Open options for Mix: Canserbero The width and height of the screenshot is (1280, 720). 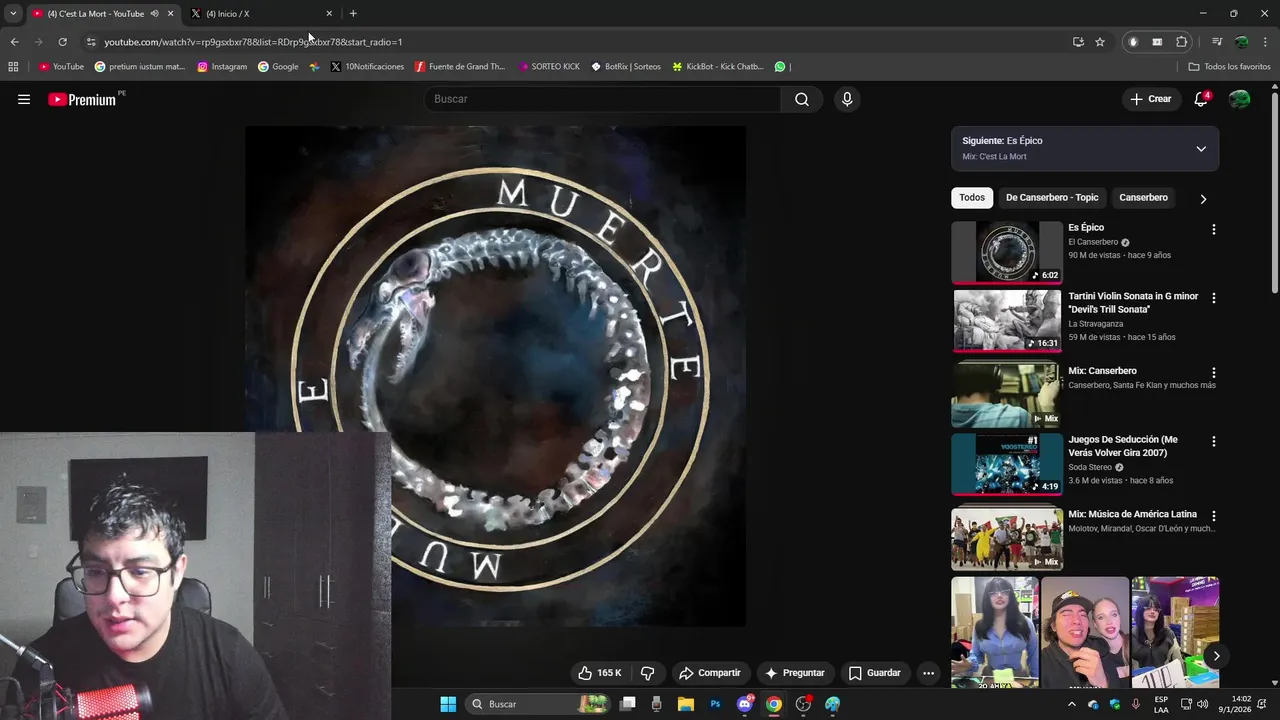pyautogui.click(x=1214, y=372)
